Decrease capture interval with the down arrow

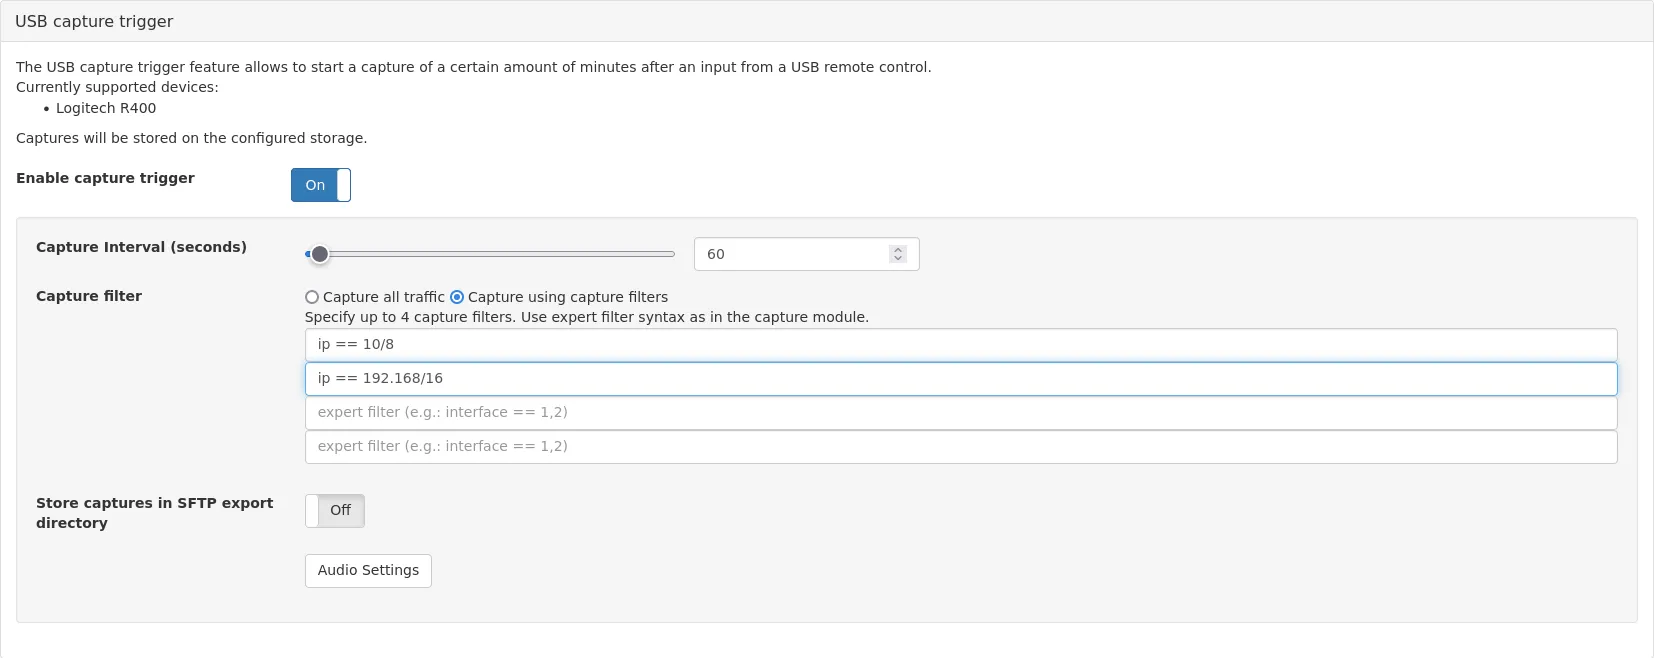tap(898, 259)
